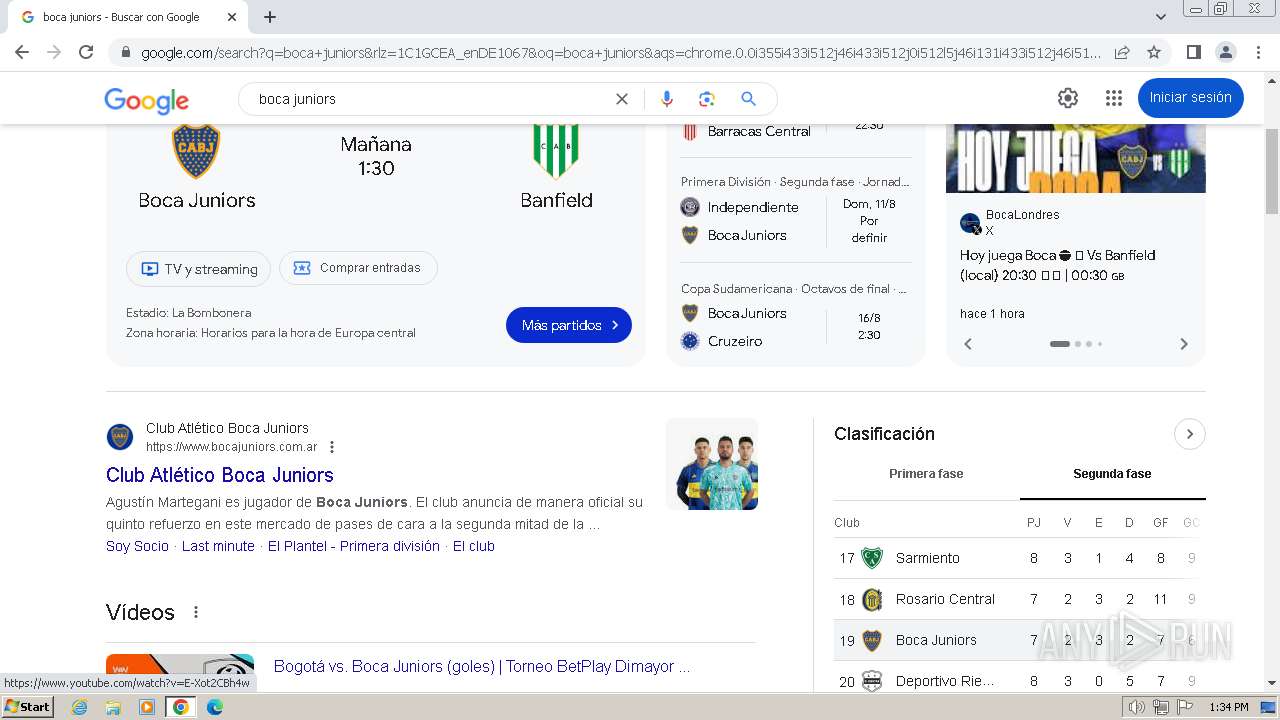Open a new browser tab
1280x720 pixels.
pyautogui.click(x=270, y=17)
